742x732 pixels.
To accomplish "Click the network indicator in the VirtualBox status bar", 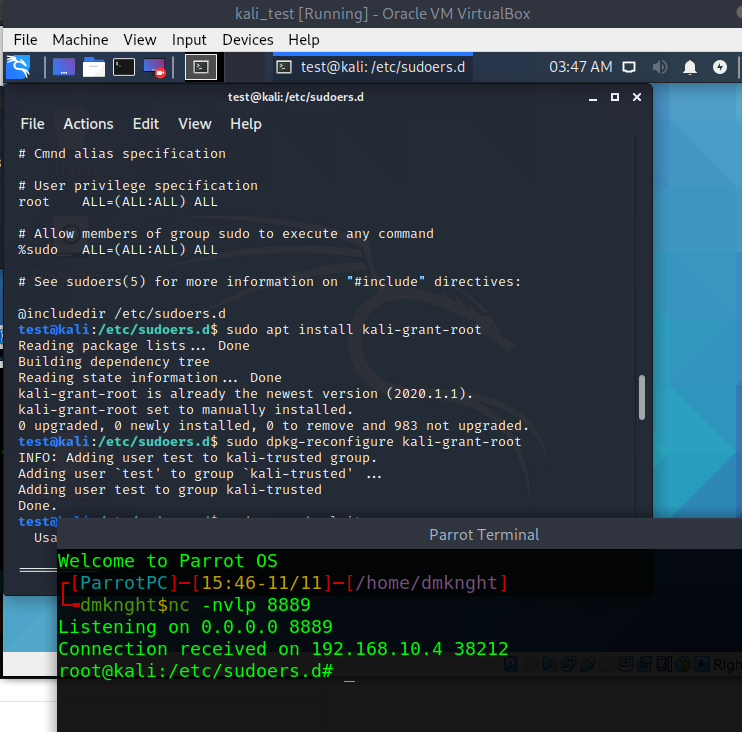I will (568, 664).
